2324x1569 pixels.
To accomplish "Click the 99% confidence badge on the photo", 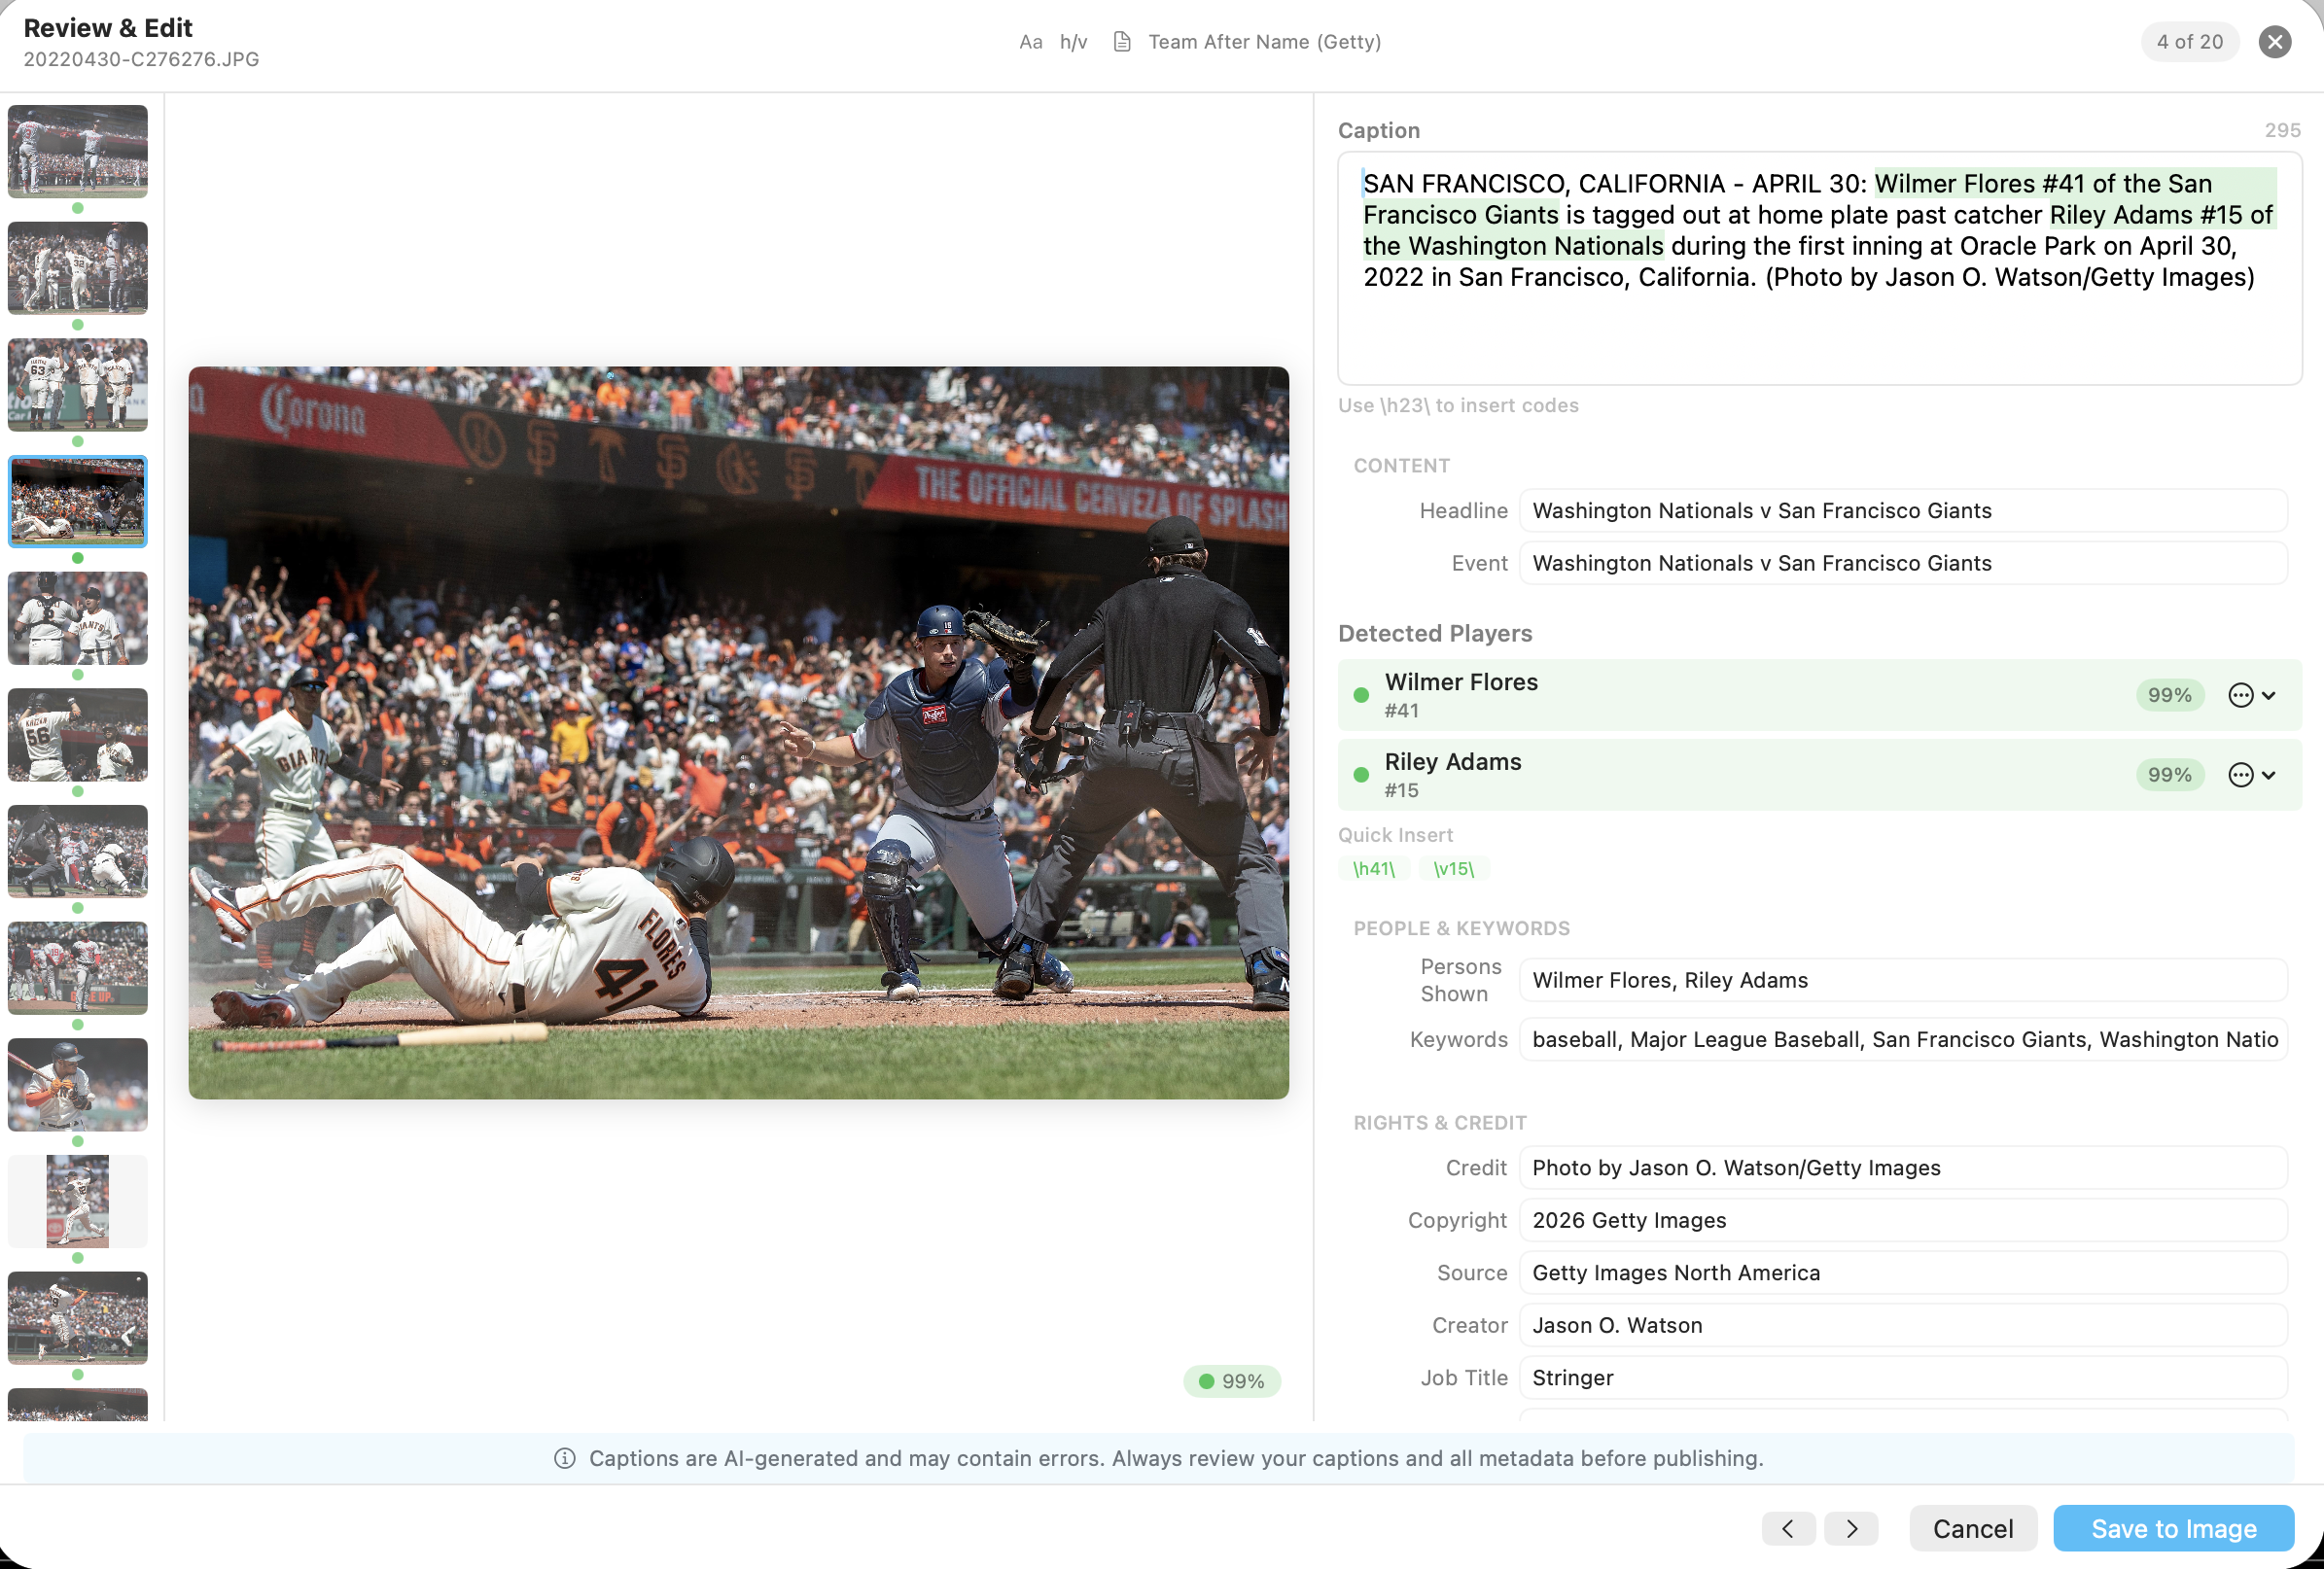I will click(1231, 1381).
